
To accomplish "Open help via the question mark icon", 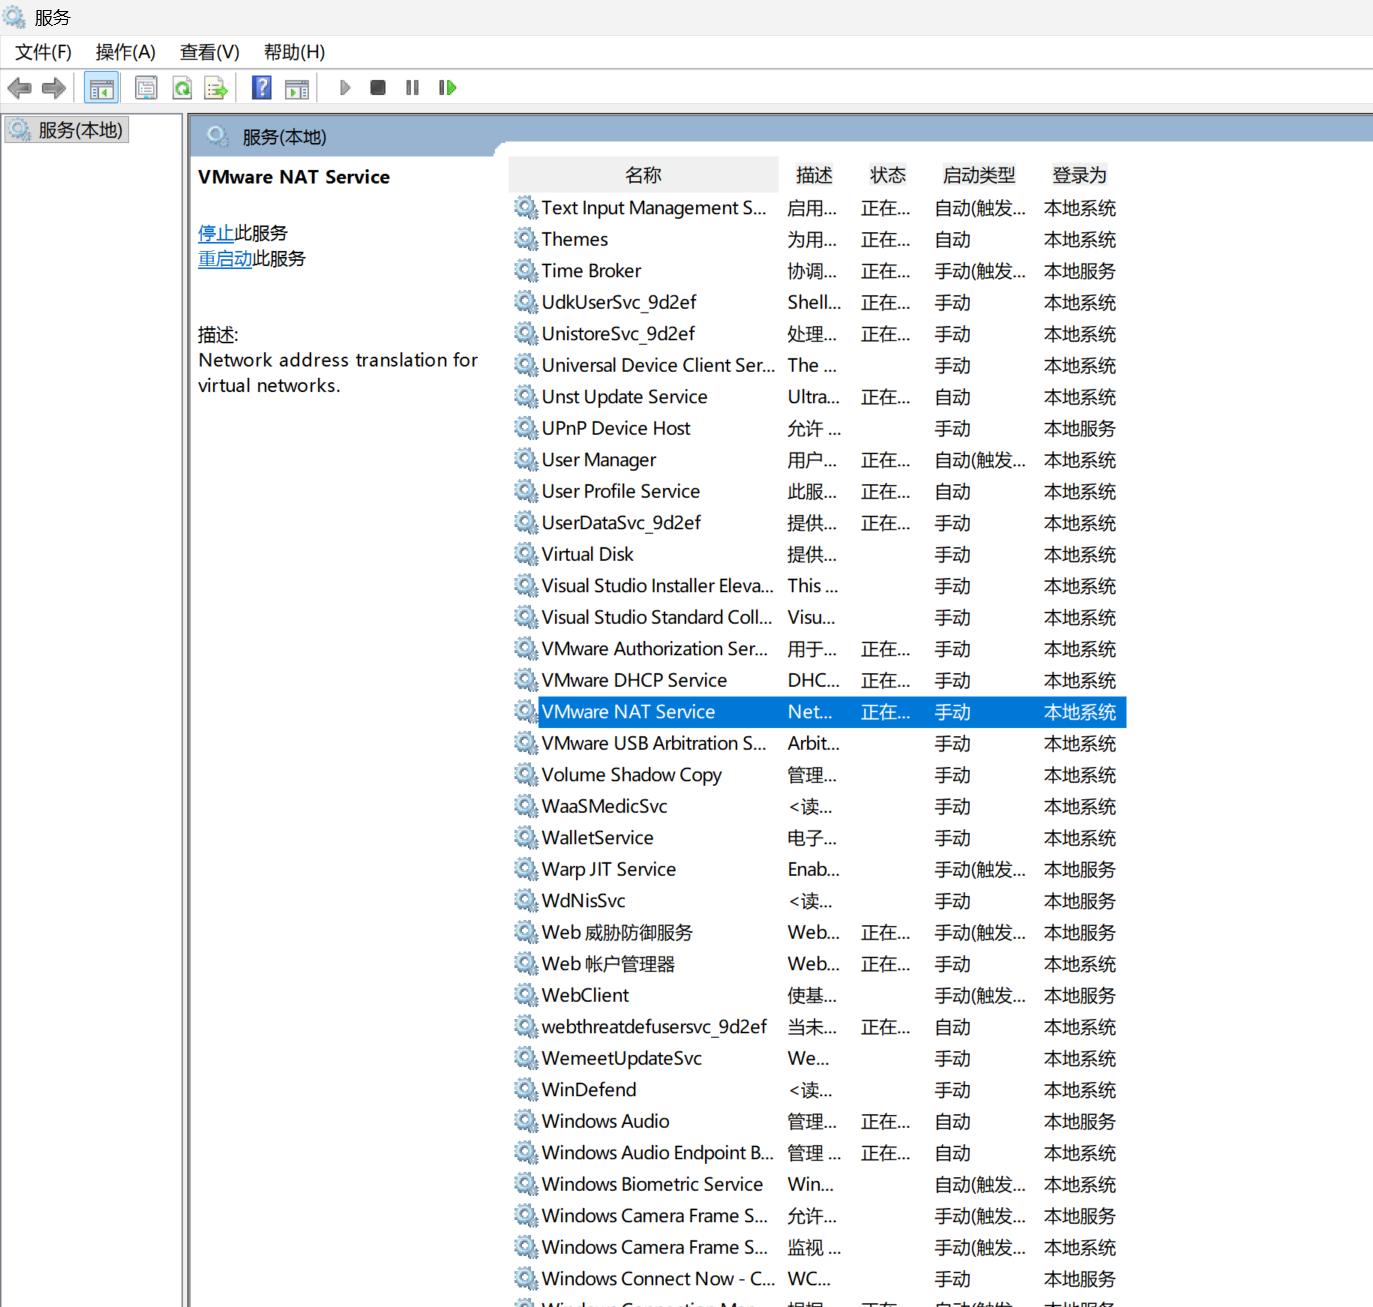I will tap(260, 88).
